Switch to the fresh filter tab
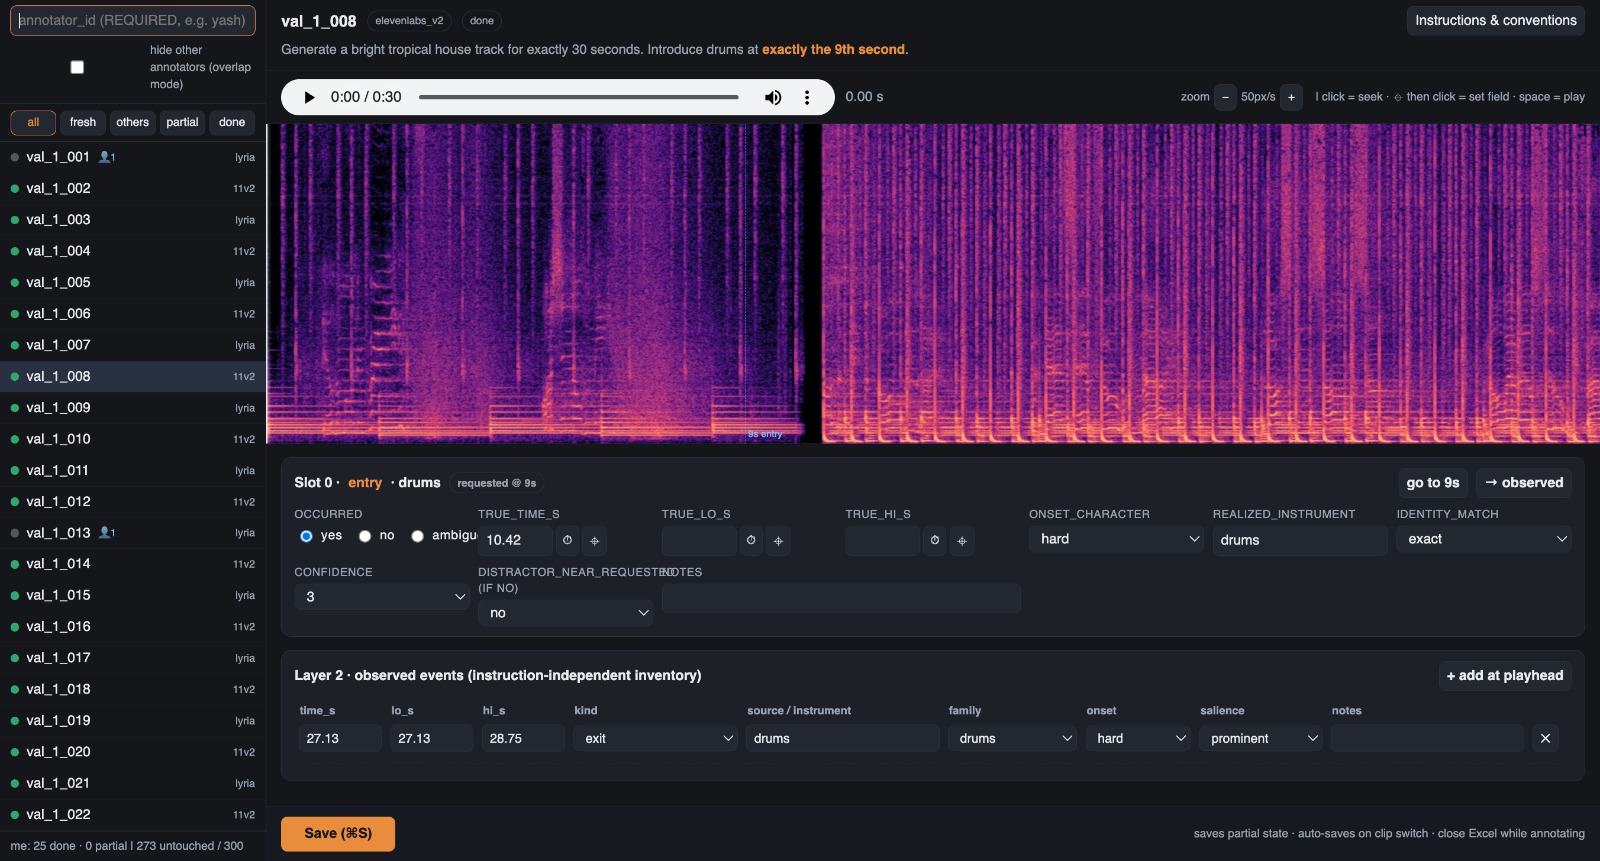The width and height of the screenshot is (1600, 861). click(83, 122)
